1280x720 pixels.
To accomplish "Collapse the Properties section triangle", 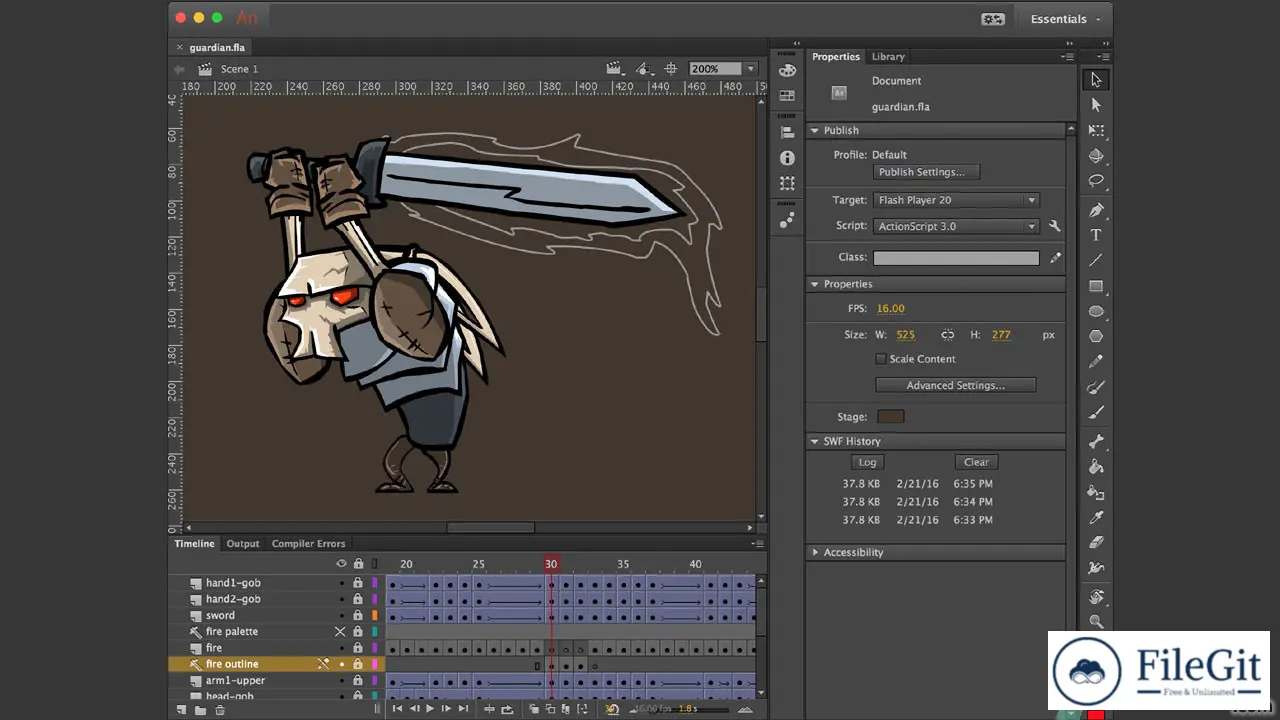I will (815, 284).
